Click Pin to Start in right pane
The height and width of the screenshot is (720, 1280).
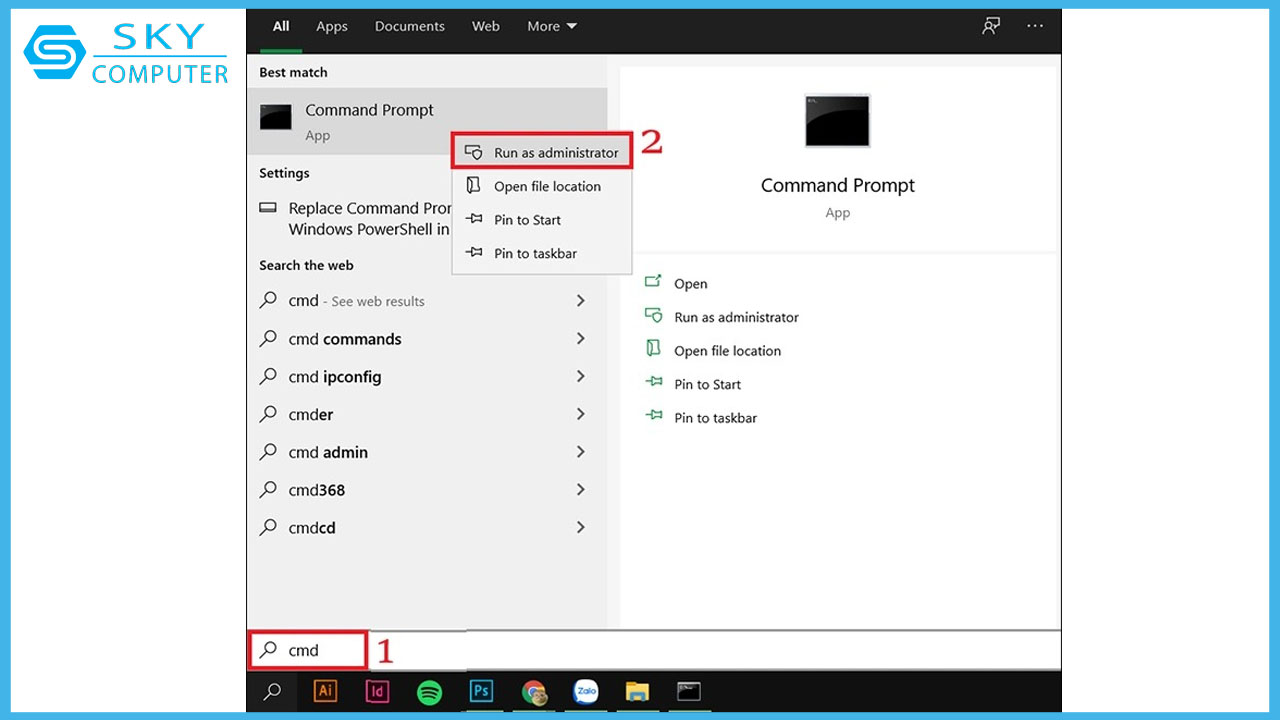pyautogui.click(x=707, y=384)
